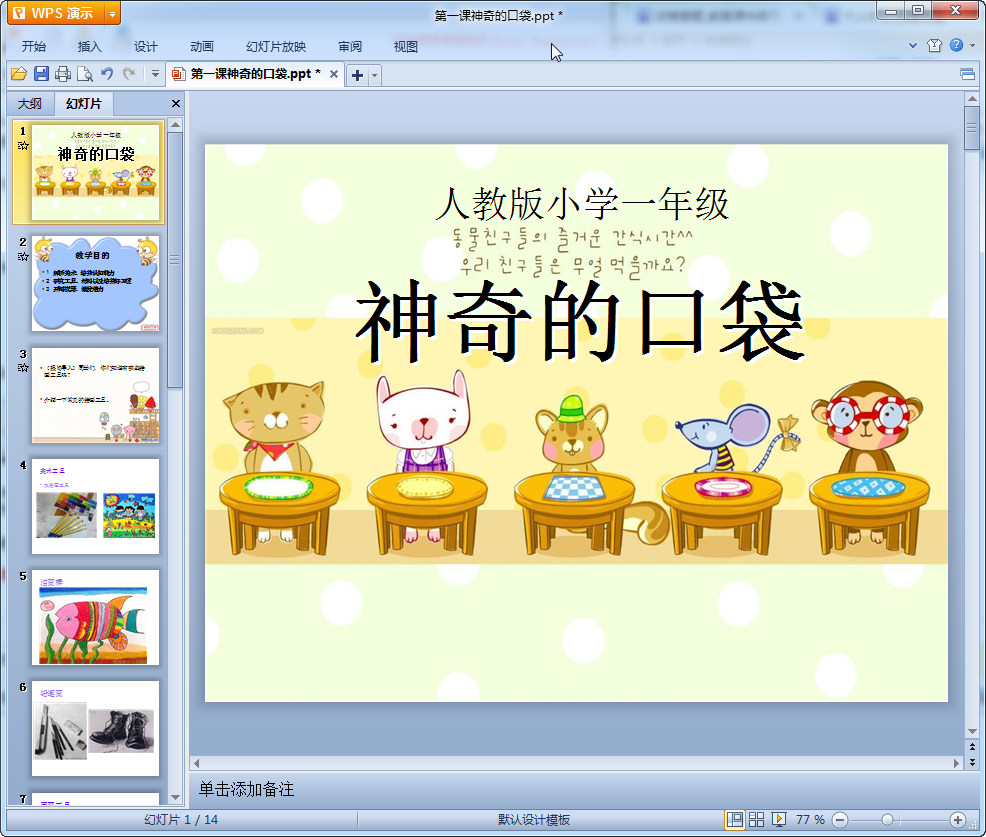
Task: Open the 视图 ribbon tab
Action: click(406, 47)
